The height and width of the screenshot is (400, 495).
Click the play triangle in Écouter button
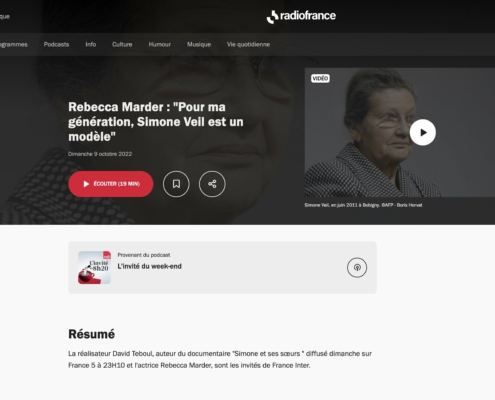[x=86, y=184]
